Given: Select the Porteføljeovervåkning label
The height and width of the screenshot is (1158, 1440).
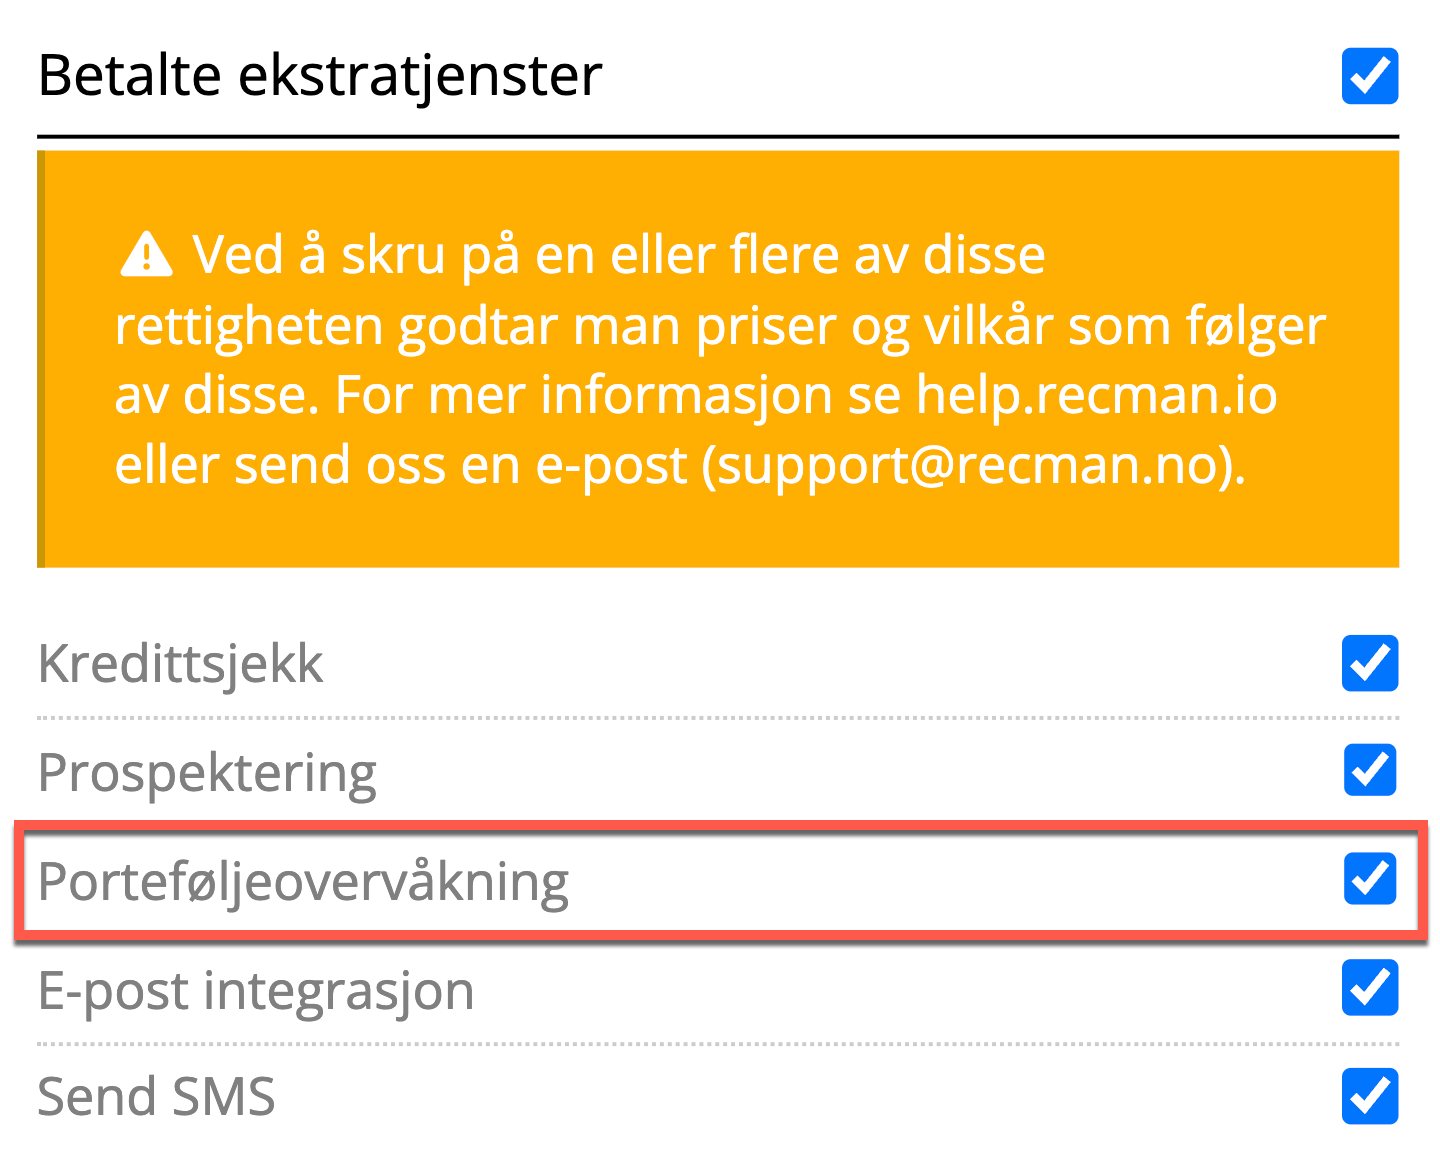Looking at the screenshot, I should coord(303,882).
